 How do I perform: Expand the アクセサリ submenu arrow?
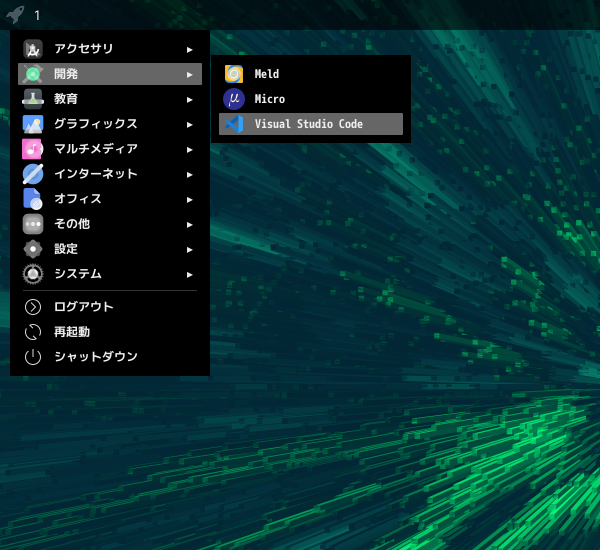point(189,50)
